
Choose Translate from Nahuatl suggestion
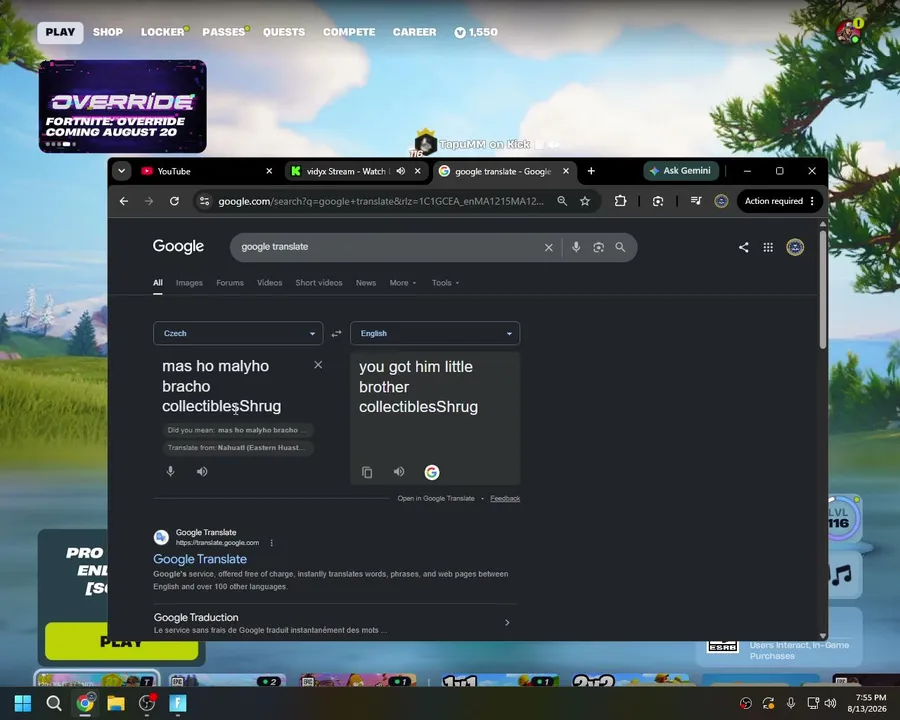point(238,447)
